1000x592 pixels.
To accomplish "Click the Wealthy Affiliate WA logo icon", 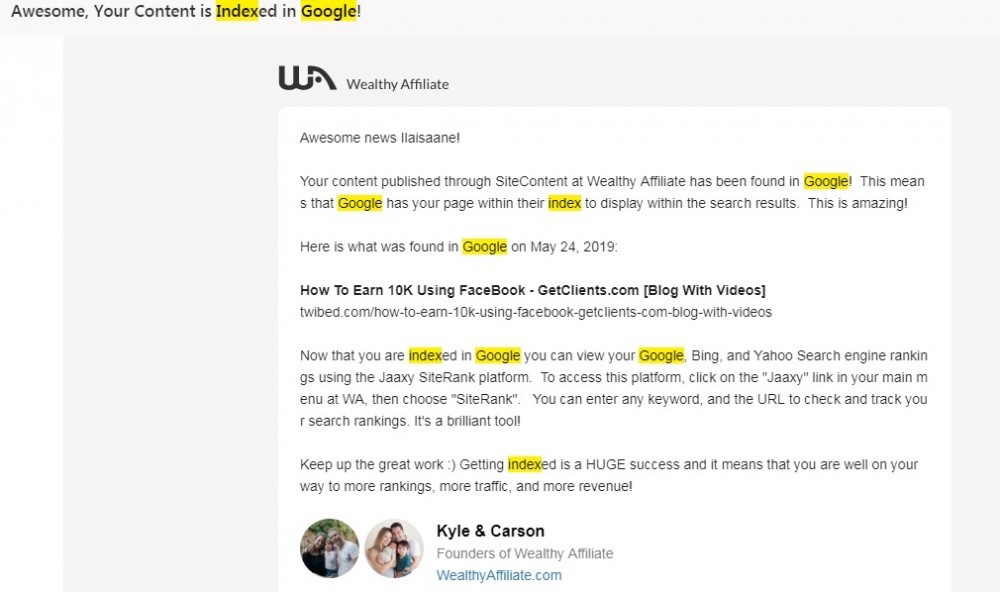I will click(307, 78).
